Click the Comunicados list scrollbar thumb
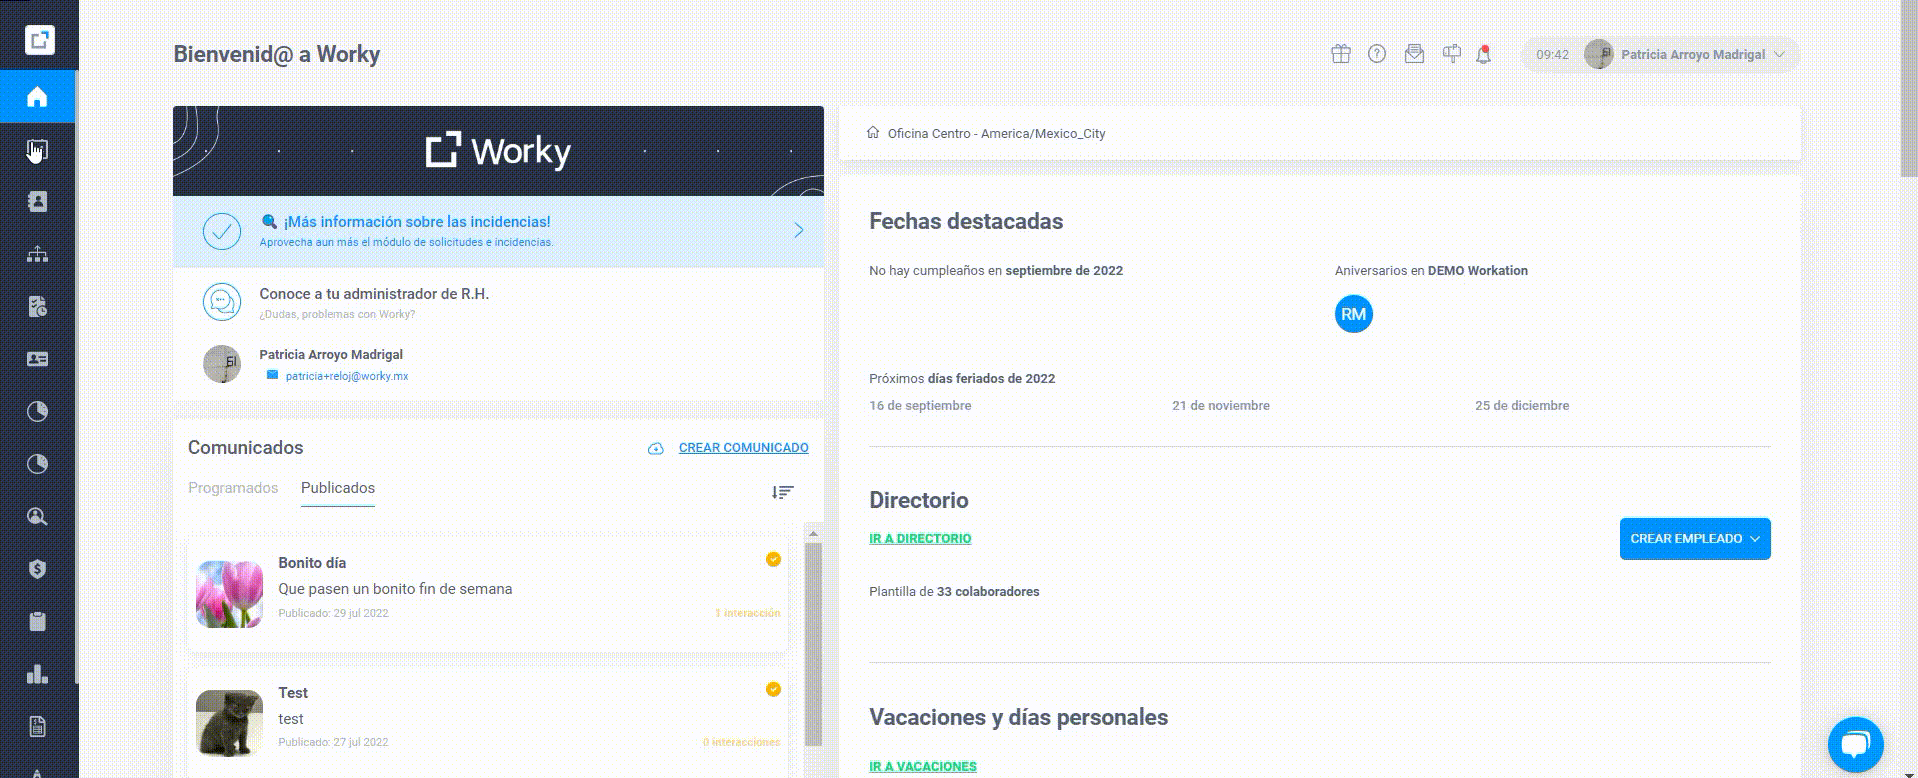Image resolution: width=1918 pixels, height=778 pixels. pyautogui.click(x=813, y=645)
